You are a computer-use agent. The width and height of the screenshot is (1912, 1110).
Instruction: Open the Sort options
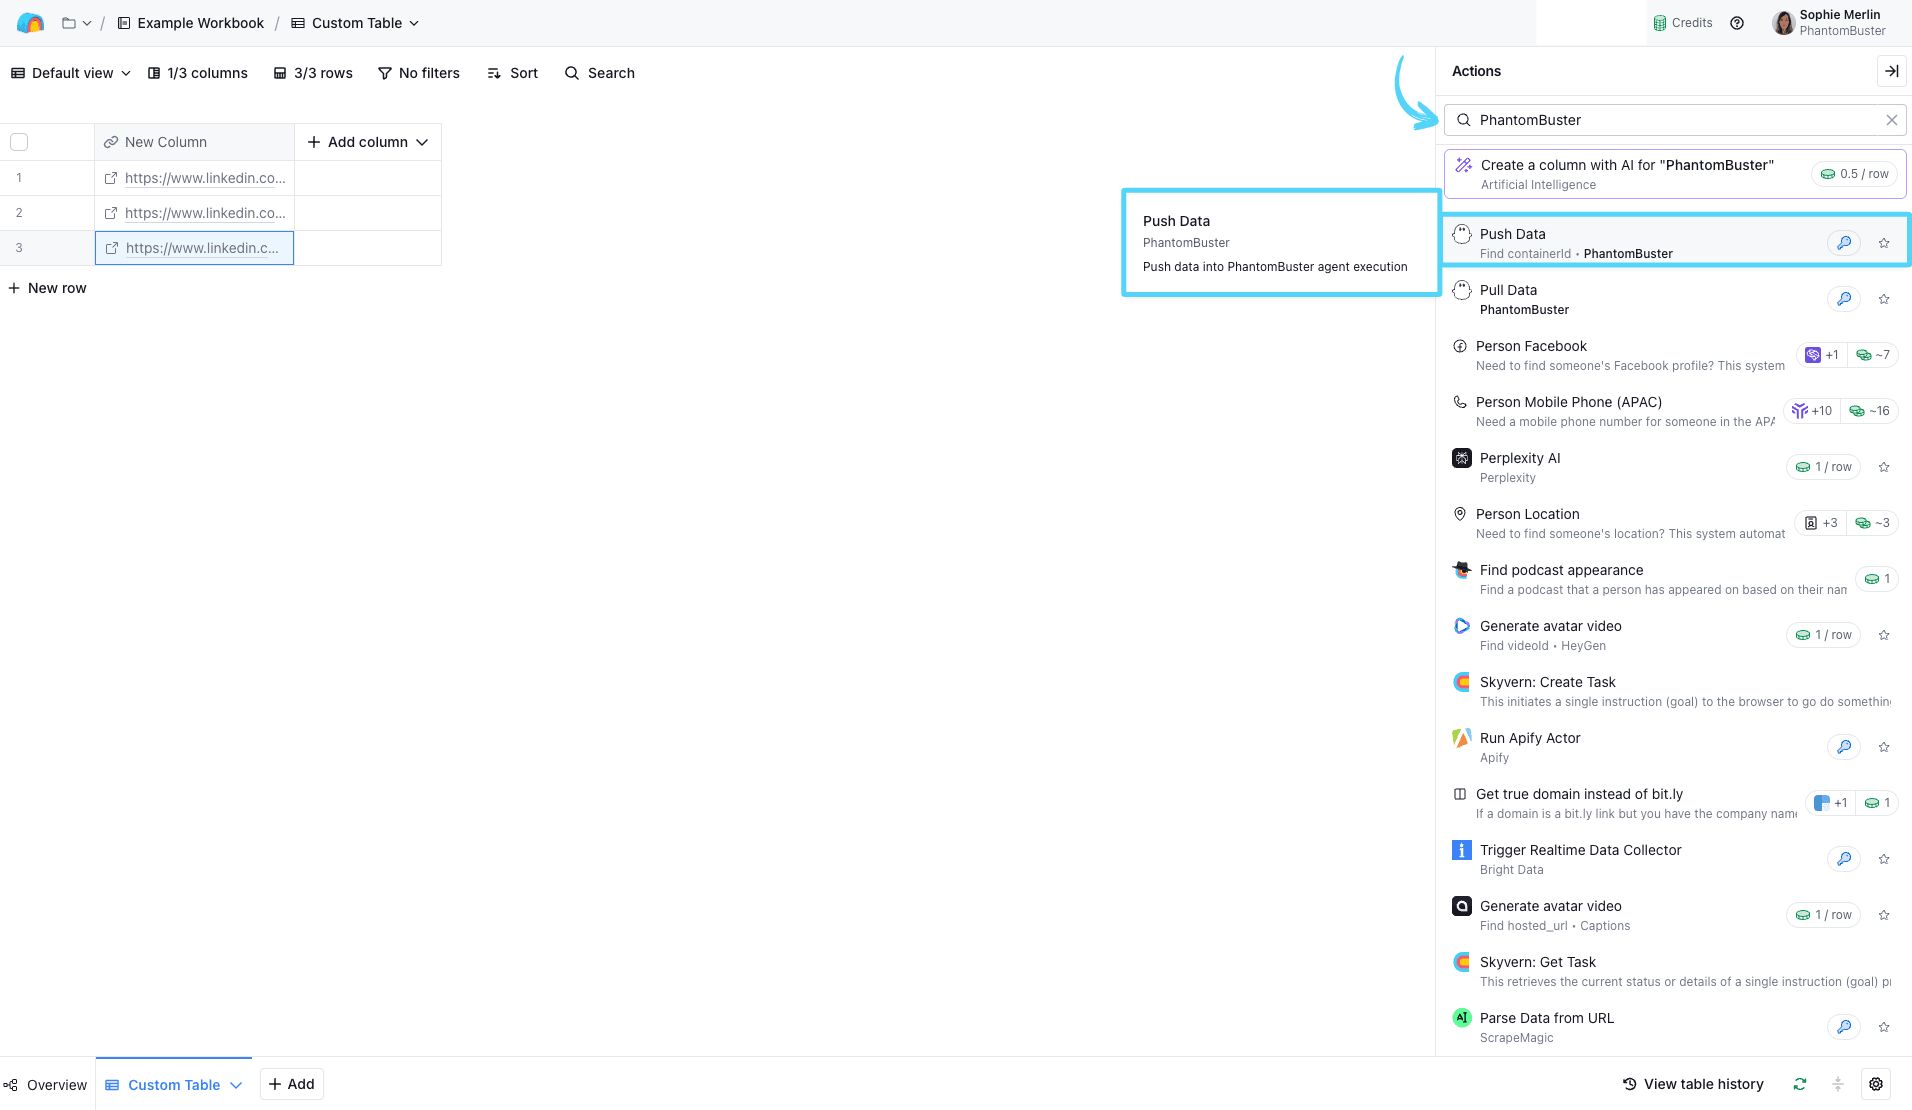click(x=512, y=73)
